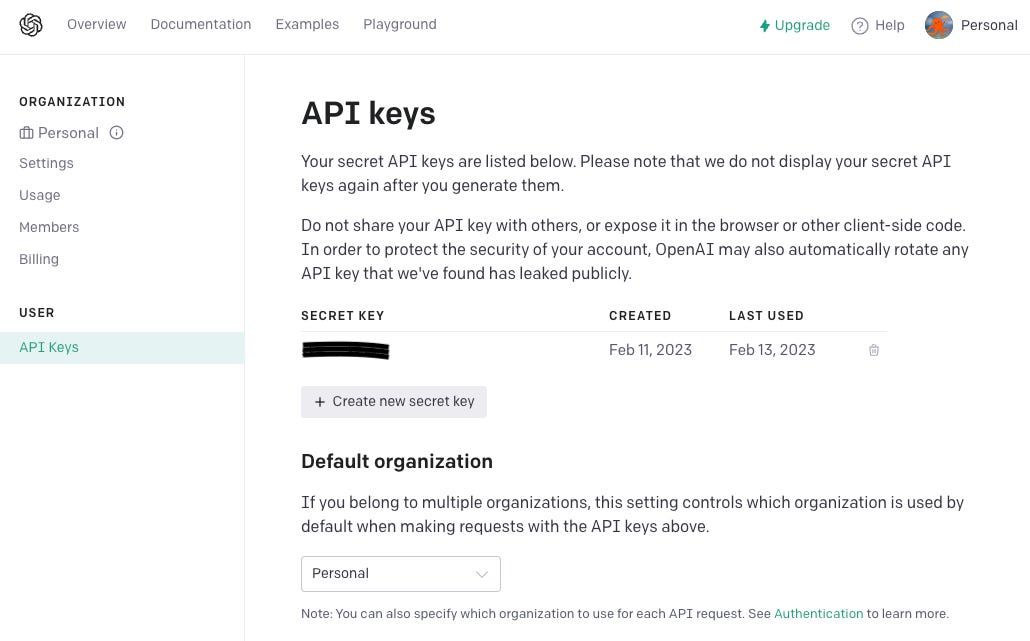This screenshot has height=641, width=1030.
Task: Delete the secret key with trash icon
Action: click(874, 350)
